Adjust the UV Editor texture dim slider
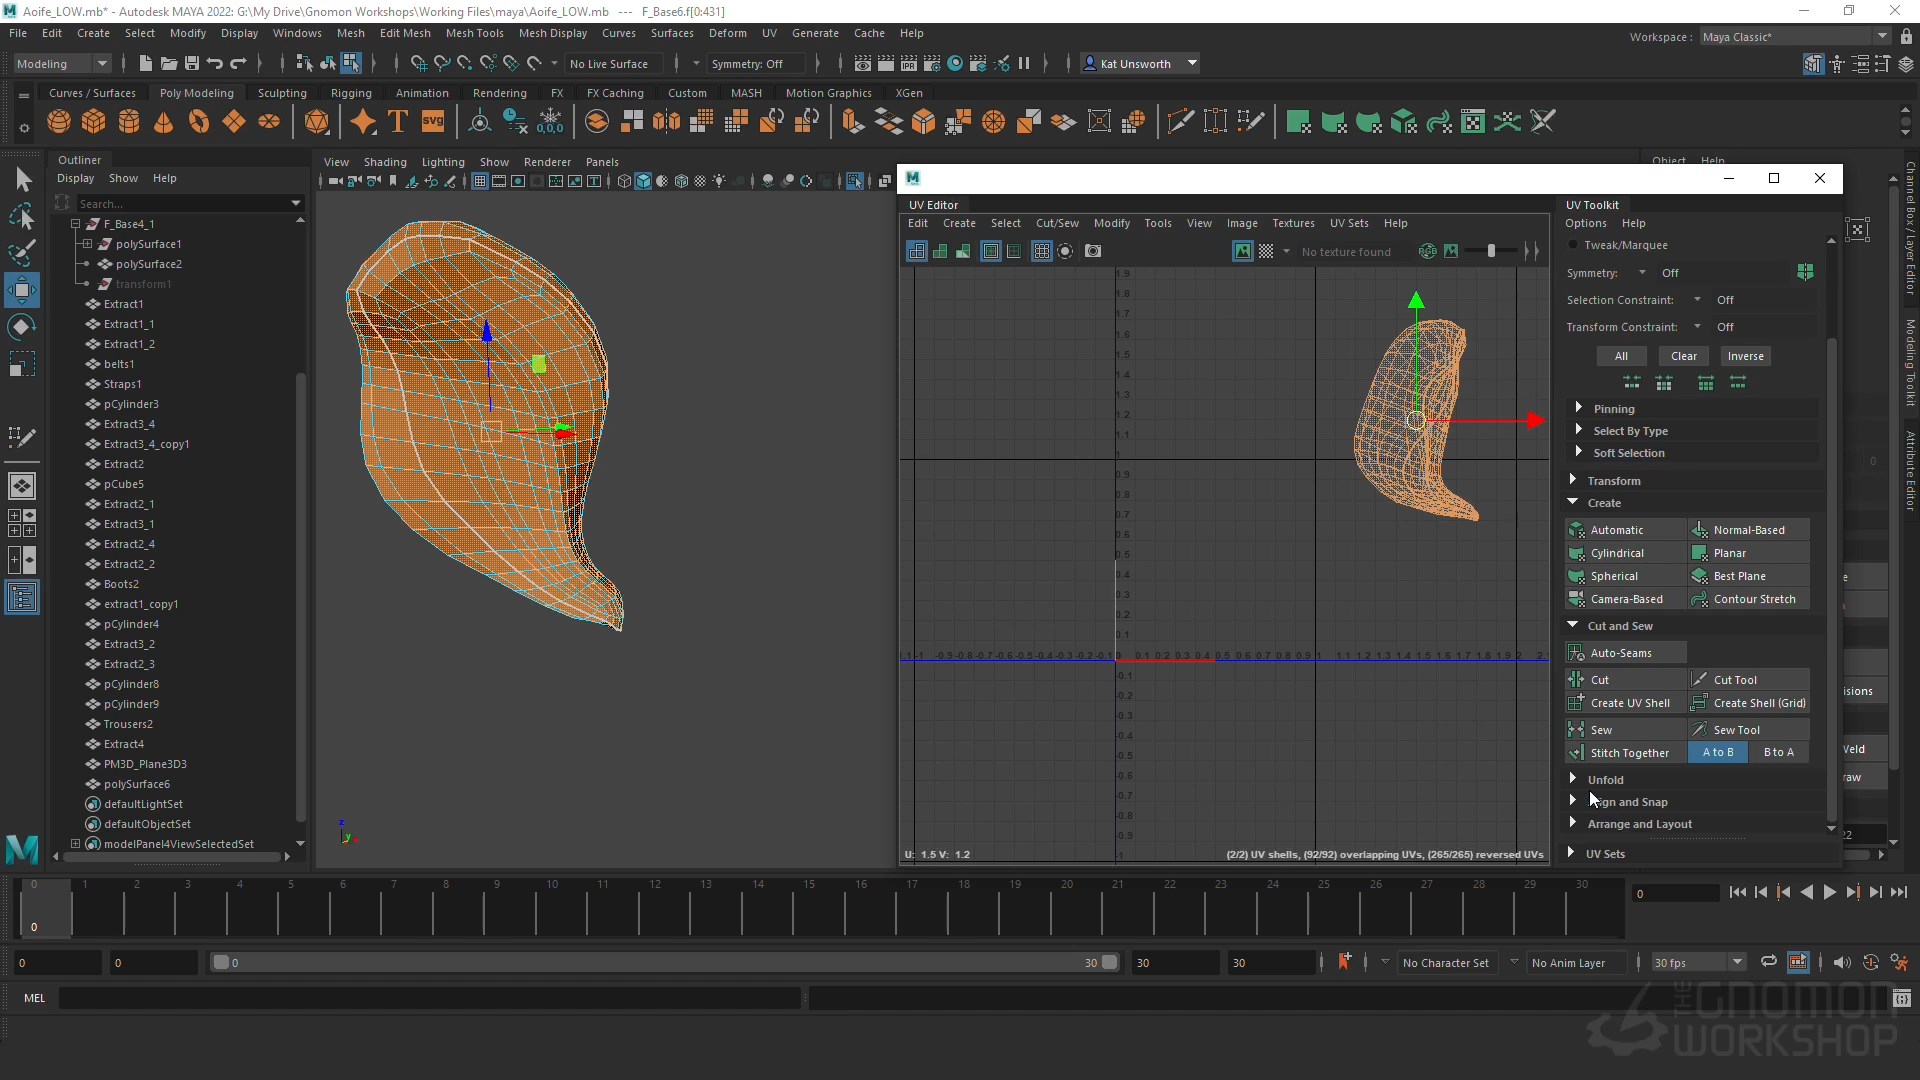This screenshot has height=1080, width=1920. tap(1491, 251)
